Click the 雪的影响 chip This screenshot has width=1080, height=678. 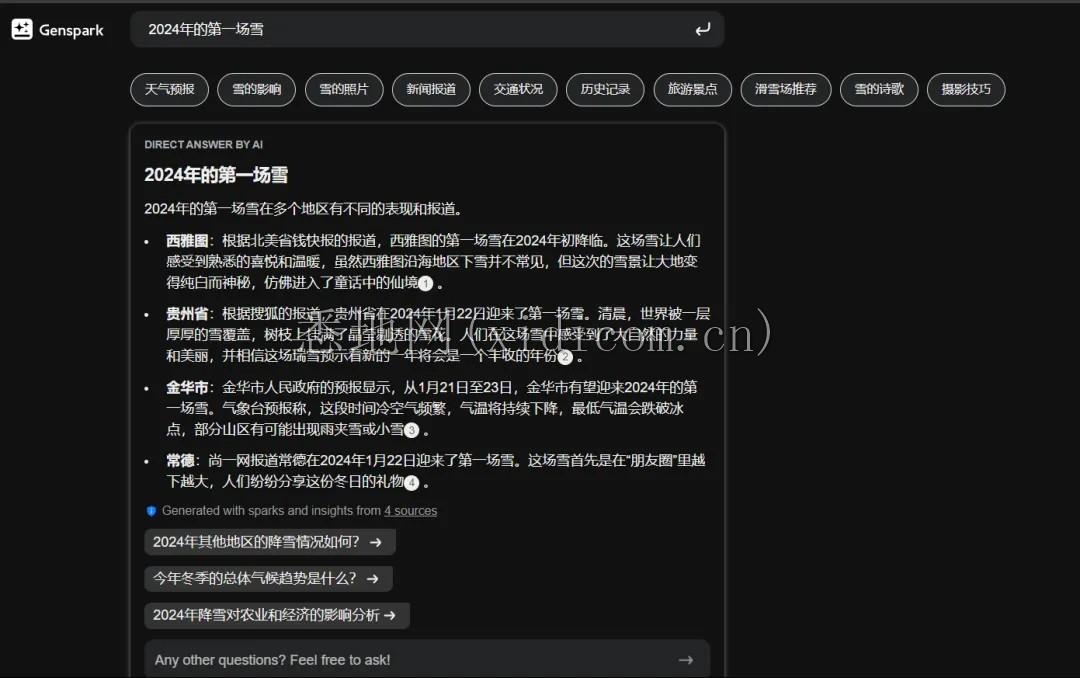point(256,89)
